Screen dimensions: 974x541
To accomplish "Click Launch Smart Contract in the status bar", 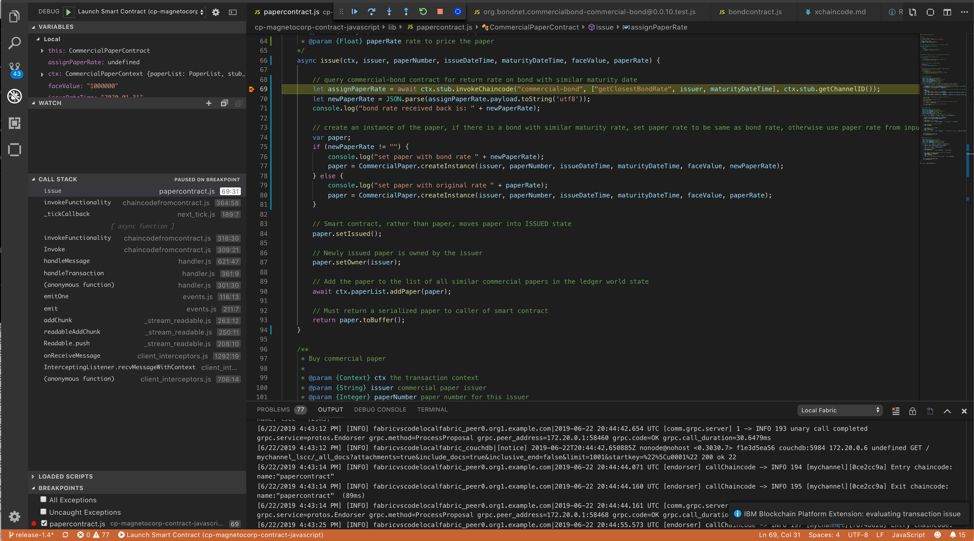I will pyautogui.click(x=221, y=535).
